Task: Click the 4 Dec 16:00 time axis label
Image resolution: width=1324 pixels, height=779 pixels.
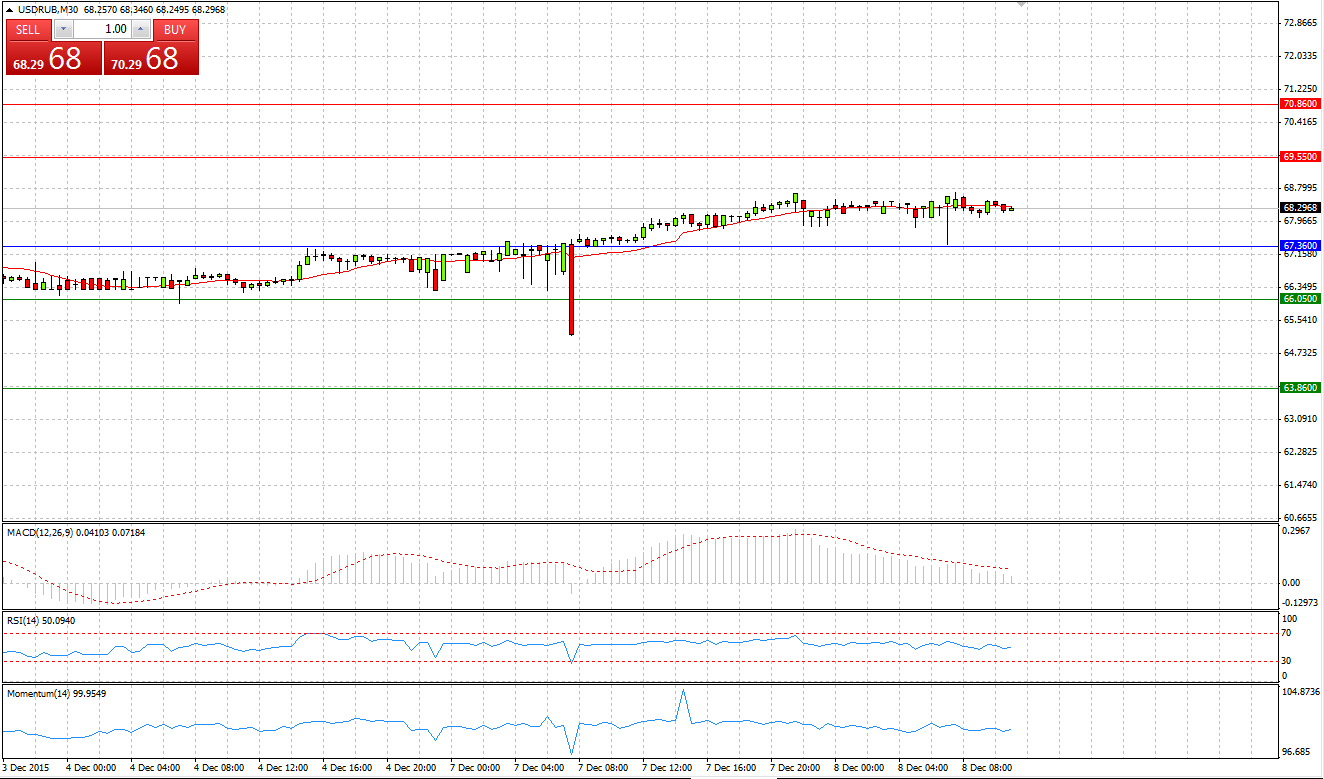Action: click(x=346, y=768)
